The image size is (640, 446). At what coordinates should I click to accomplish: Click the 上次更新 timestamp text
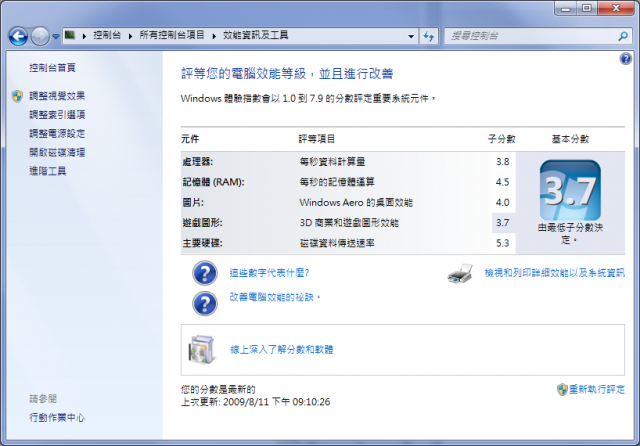[x=256, y=402]
